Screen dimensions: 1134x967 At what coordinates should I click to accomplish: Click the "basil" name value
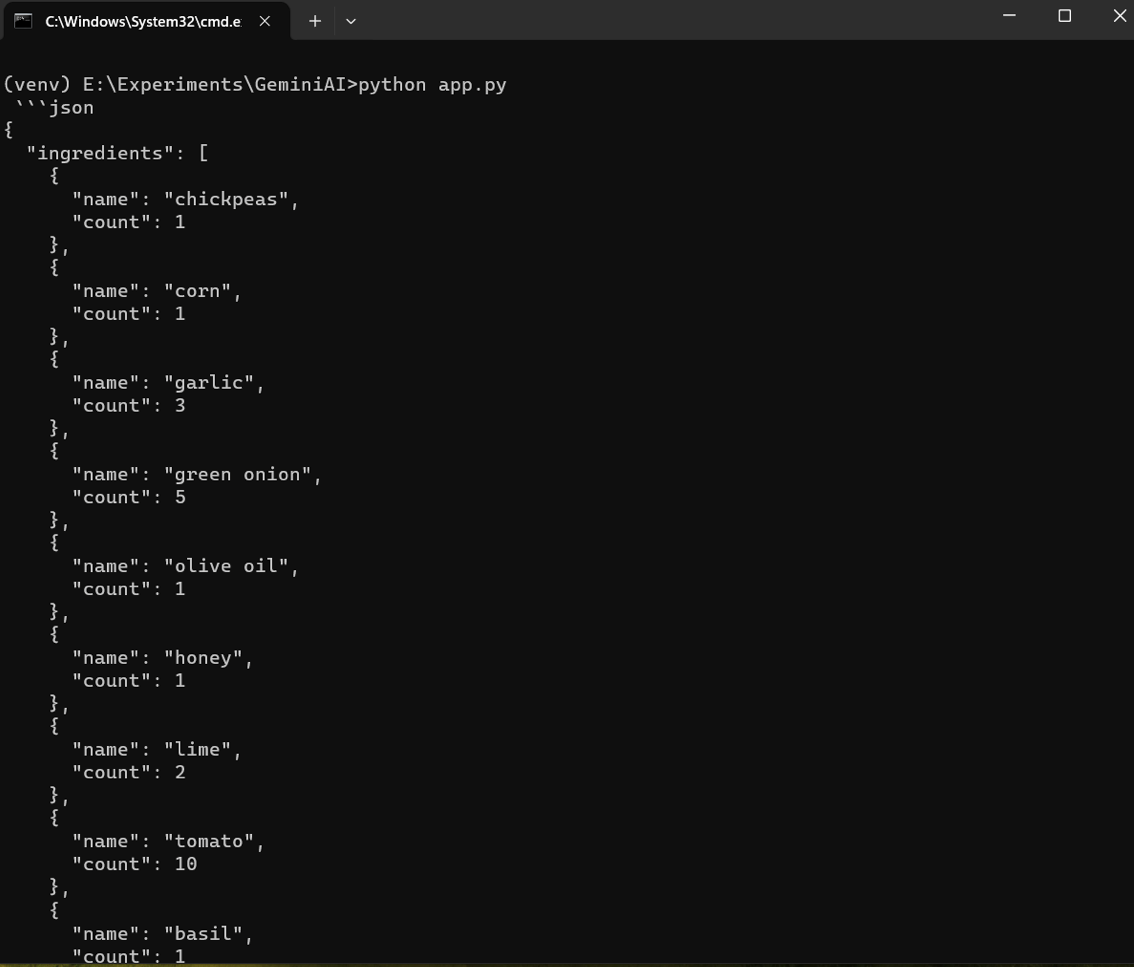[203, 933]
